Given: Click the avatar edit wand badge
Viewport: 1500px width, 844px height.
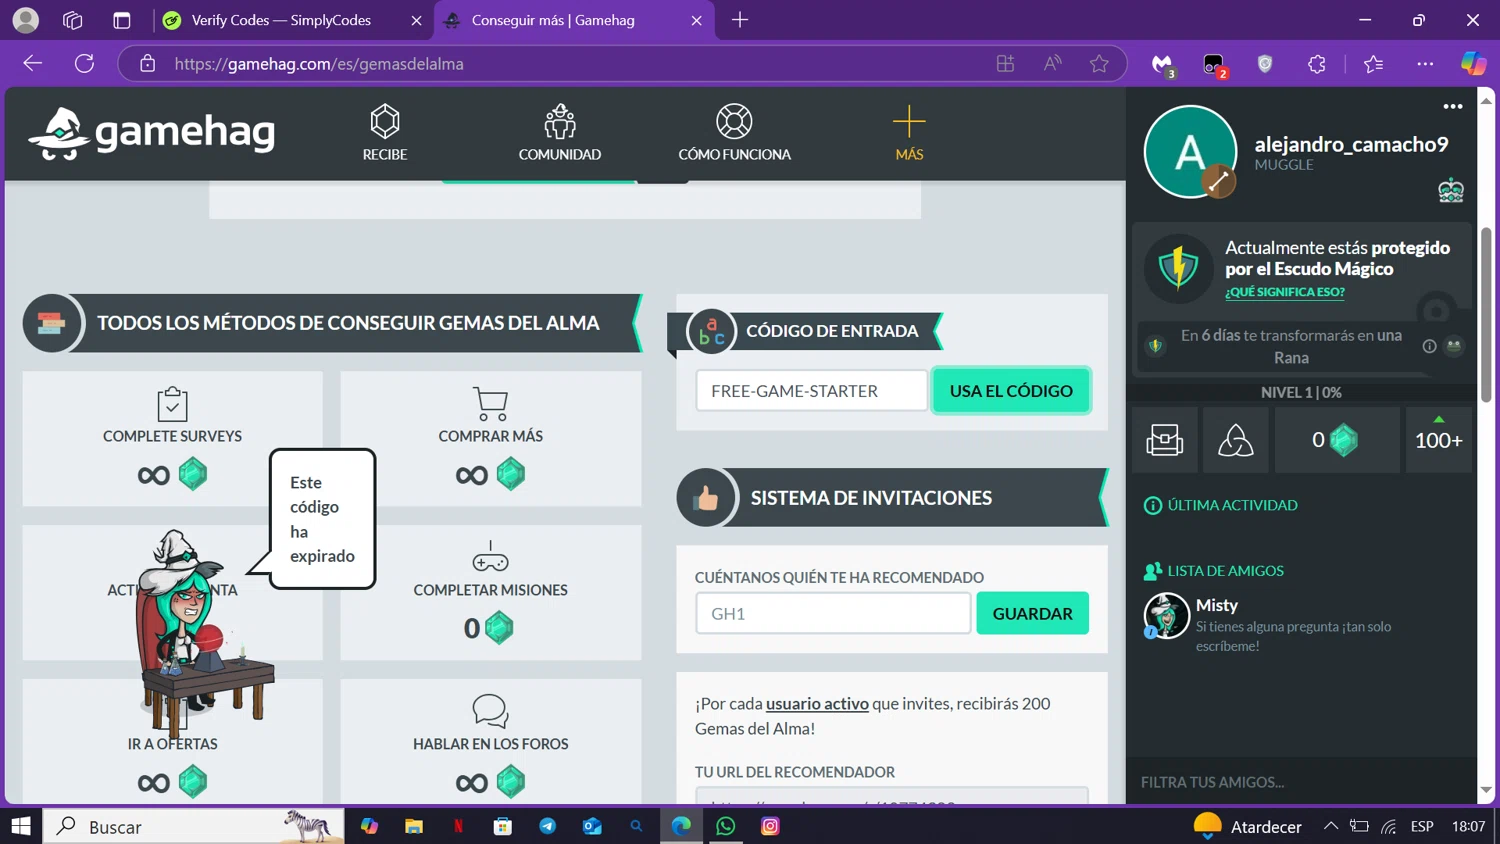Looking at the screenshot, I should click(1218, 182).
